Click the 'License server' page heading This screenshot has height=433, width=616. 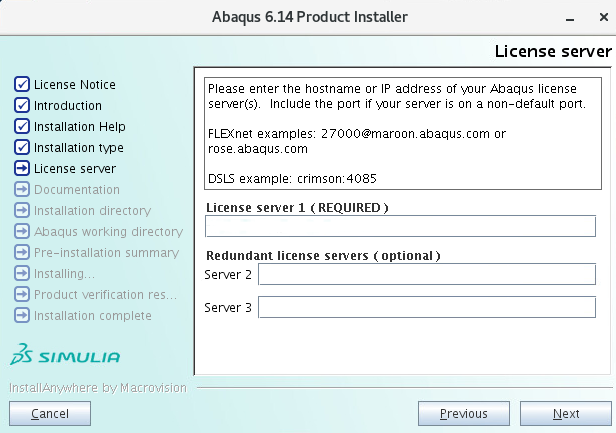[553, 51]
